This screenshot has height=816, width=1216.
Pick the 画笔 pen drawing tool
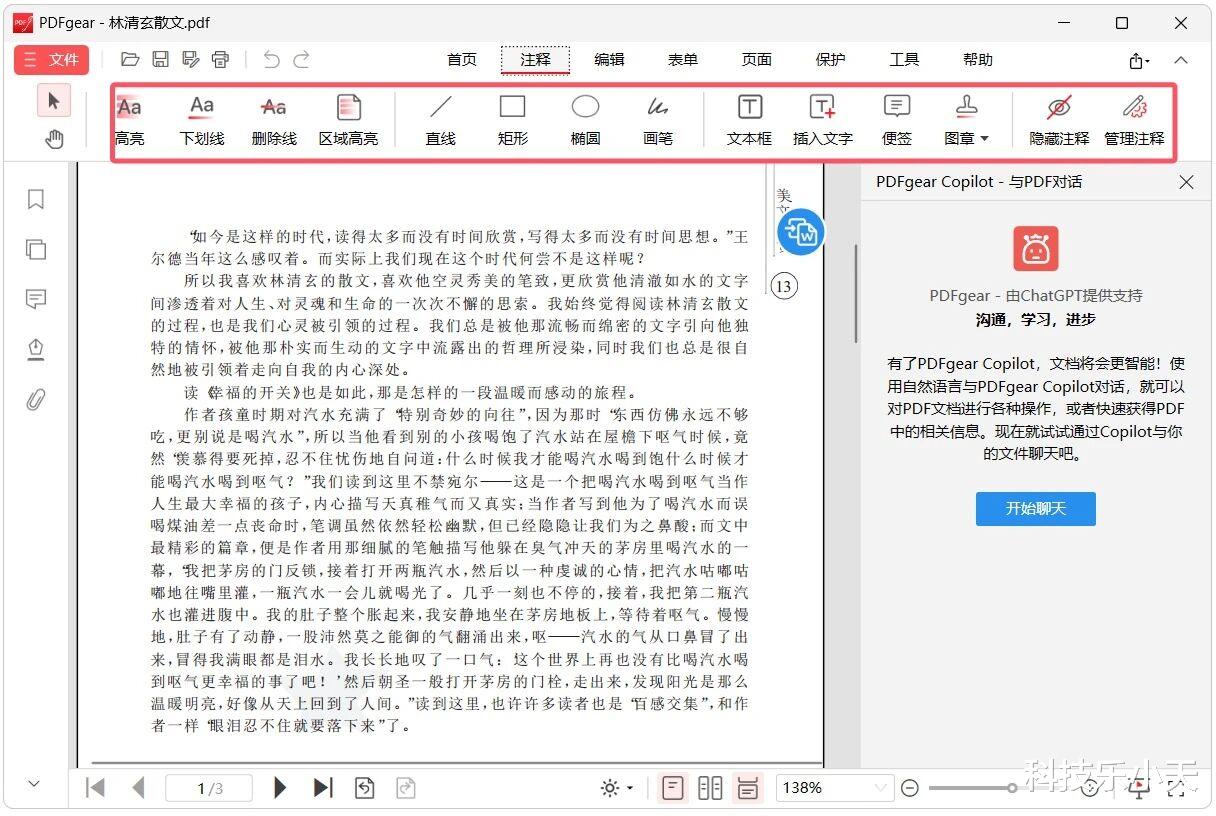pyautogui.click(x=658, y=120)
